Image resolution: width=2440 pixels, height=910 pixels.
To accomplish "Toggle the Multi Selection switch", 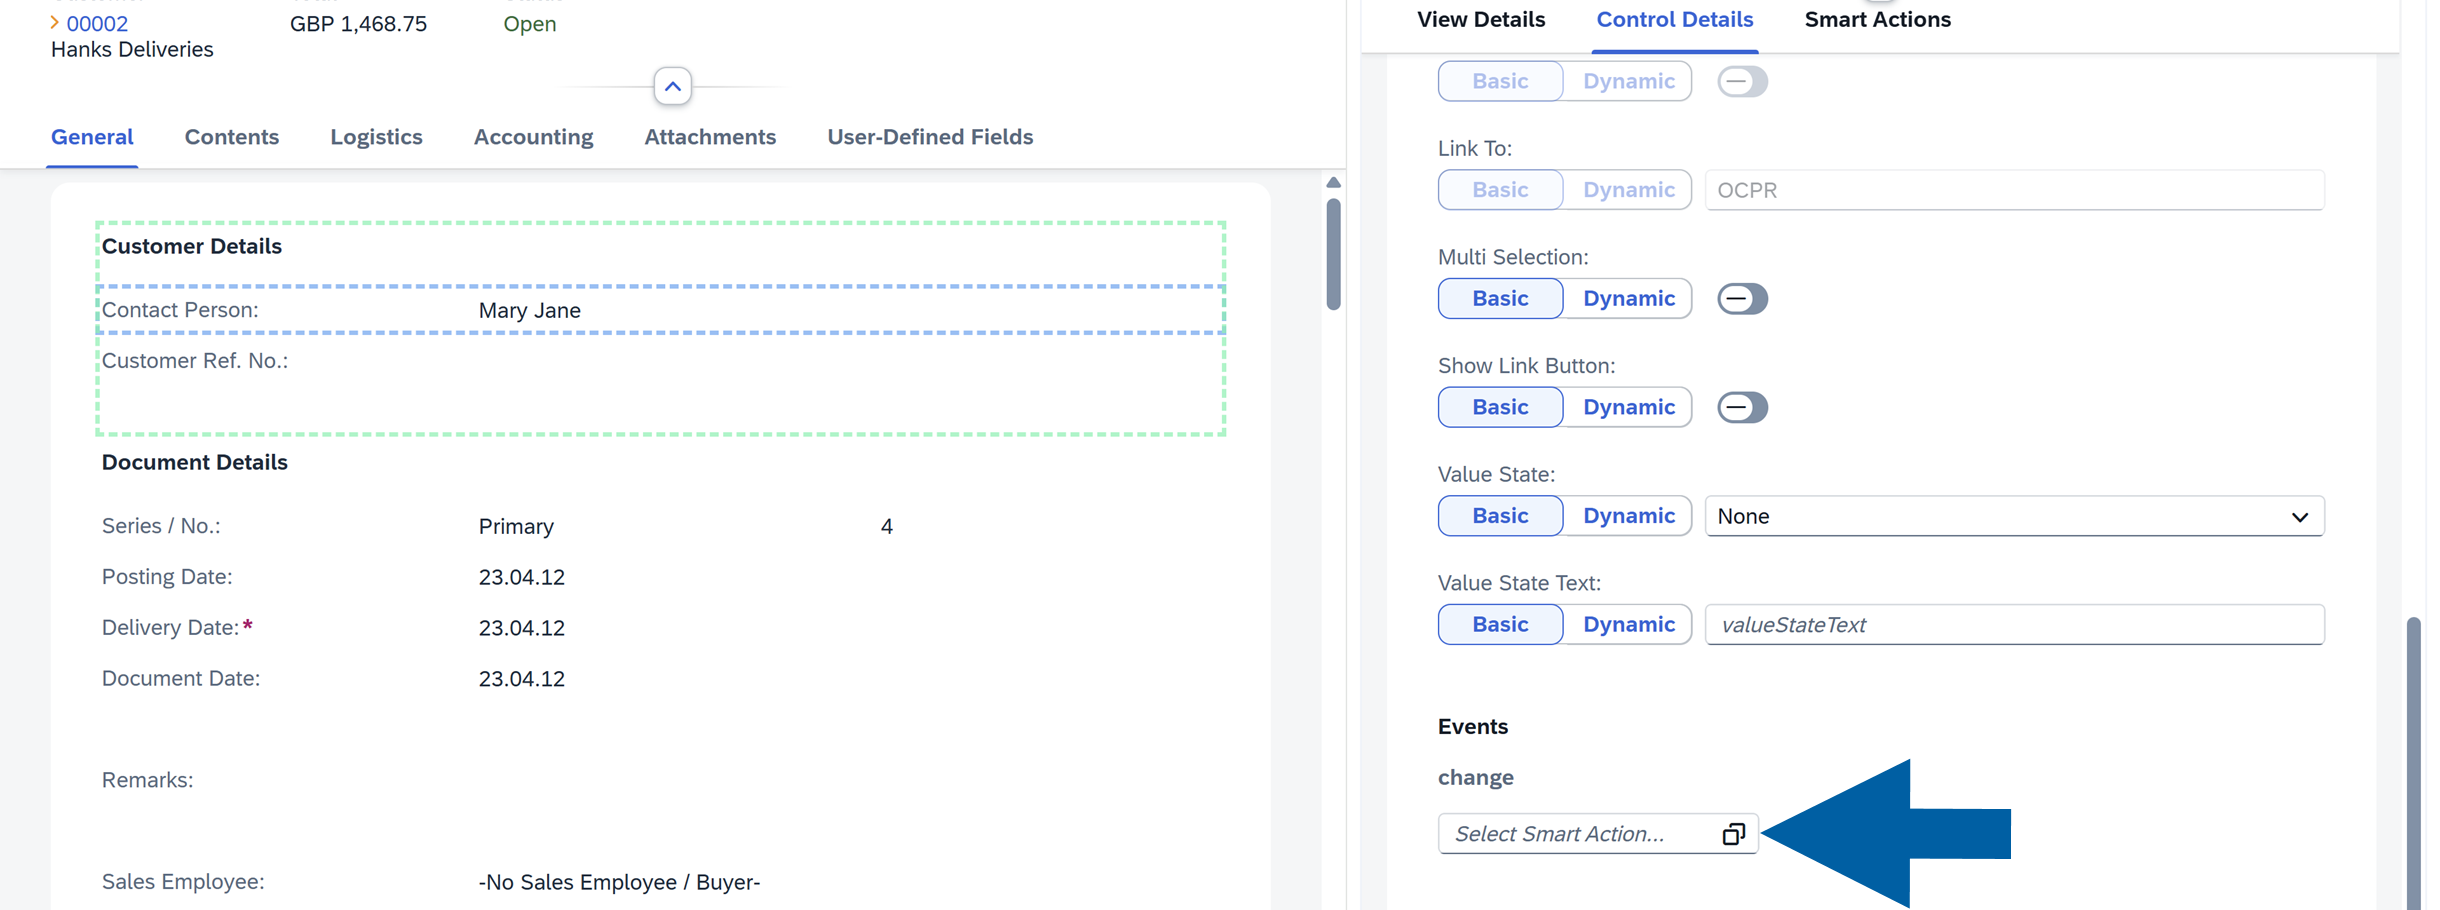I will (x=1742, y=298).
